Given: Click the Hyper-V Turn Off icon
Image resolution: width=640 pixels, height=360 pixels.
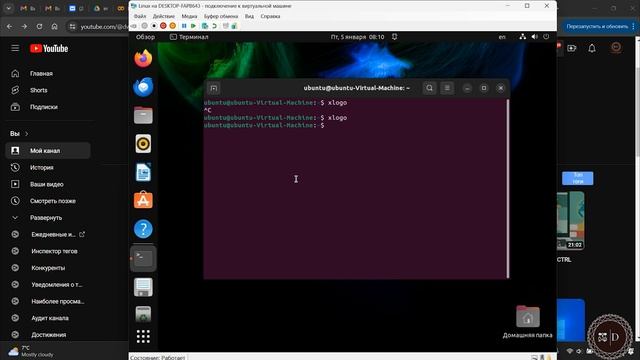Looking at the screenshot, I should (154, 26).
